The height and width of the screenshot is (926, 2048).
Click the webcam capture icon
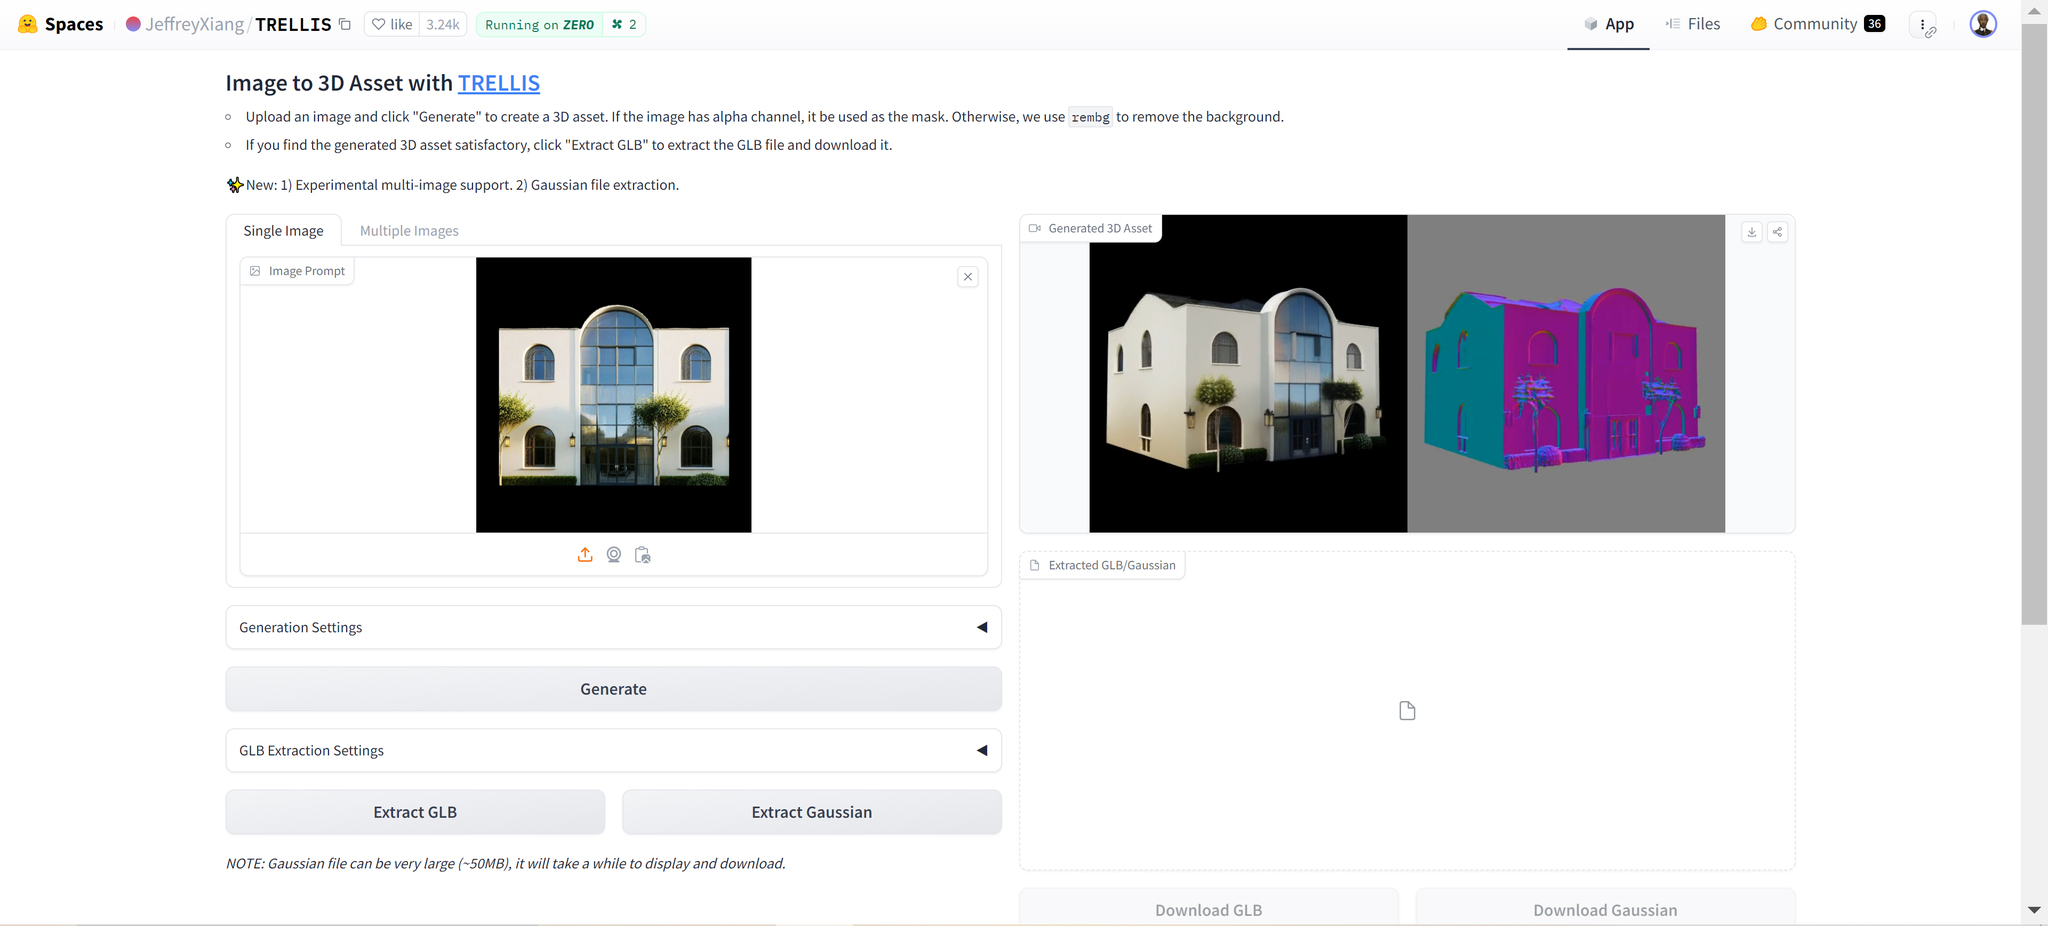coord(614,555)
